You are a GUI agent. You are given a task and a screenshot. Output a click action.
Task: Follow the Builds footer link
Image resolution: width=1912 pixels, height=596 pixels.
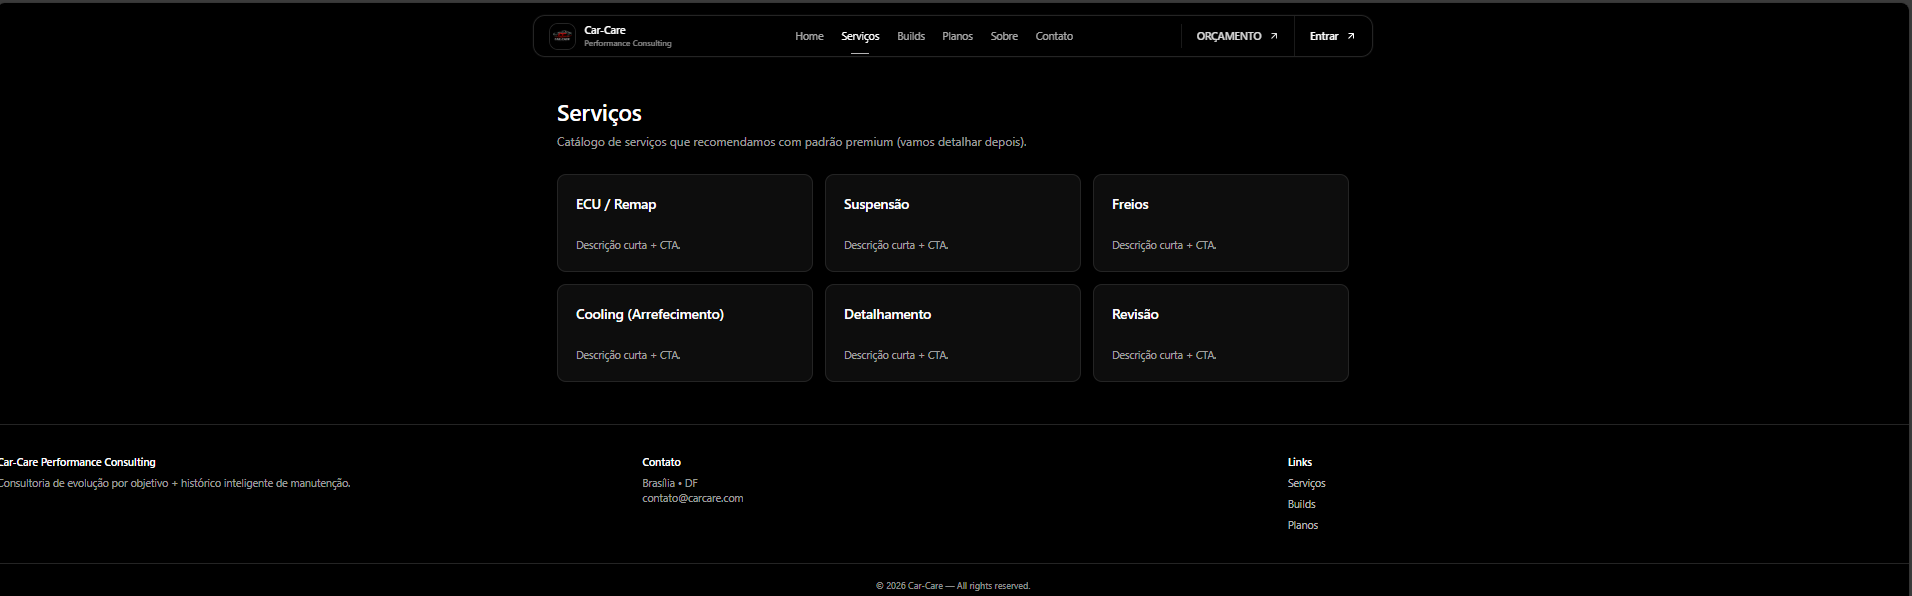1301,504
